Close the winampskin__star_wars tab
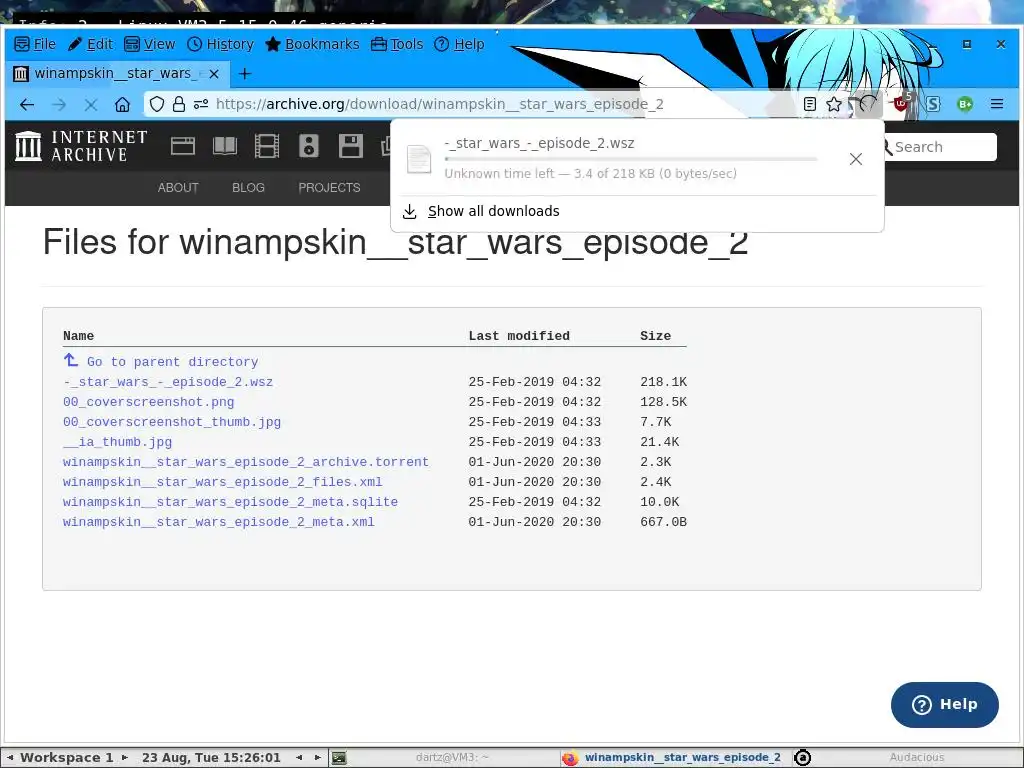This screenshot has width=1024, height=768. click(x=214, y=74)
